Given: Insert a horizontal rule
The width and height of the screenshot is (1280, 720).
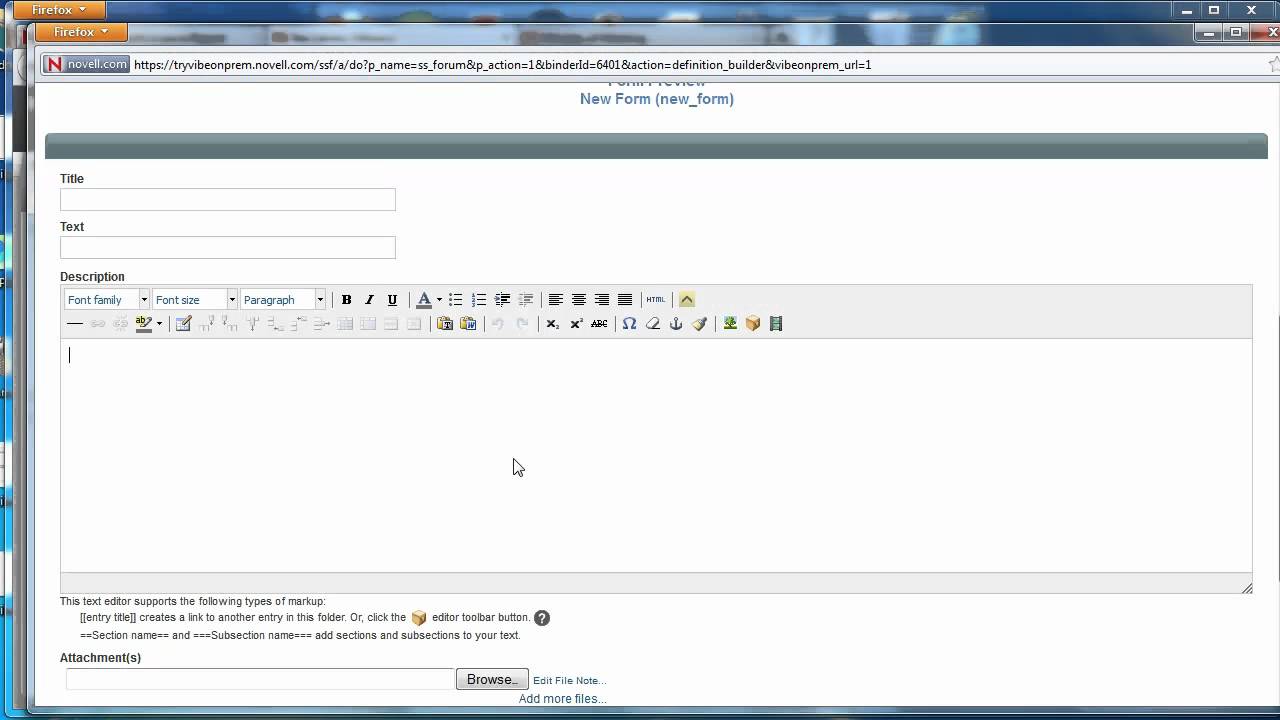Looking at the screenshot, I should [x=74, y=324].
